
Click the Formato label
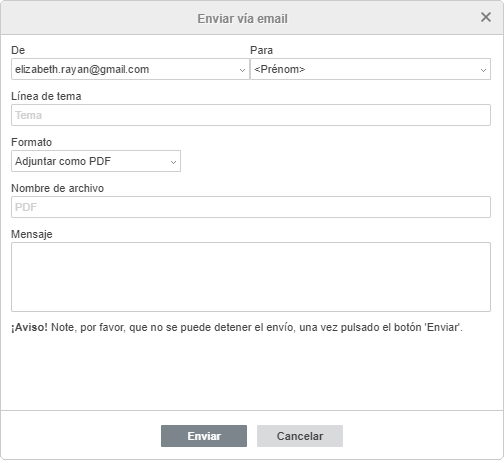coord(32,142)
